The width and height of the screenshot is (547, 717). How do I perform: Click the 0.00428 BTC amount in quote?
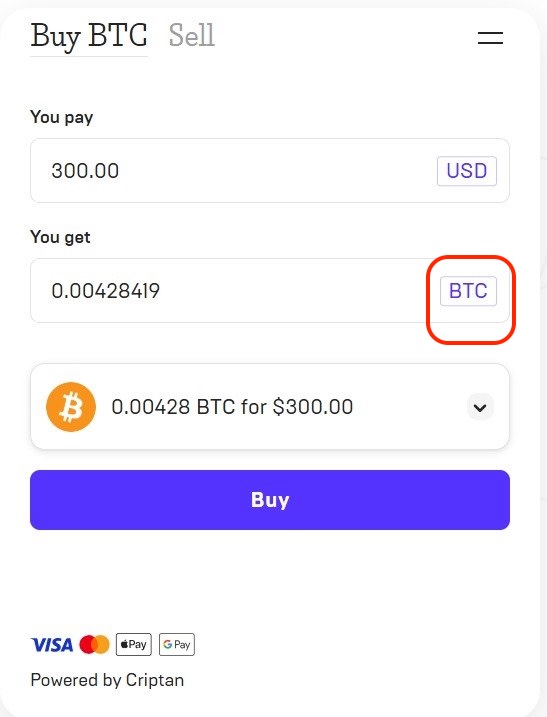173,407
